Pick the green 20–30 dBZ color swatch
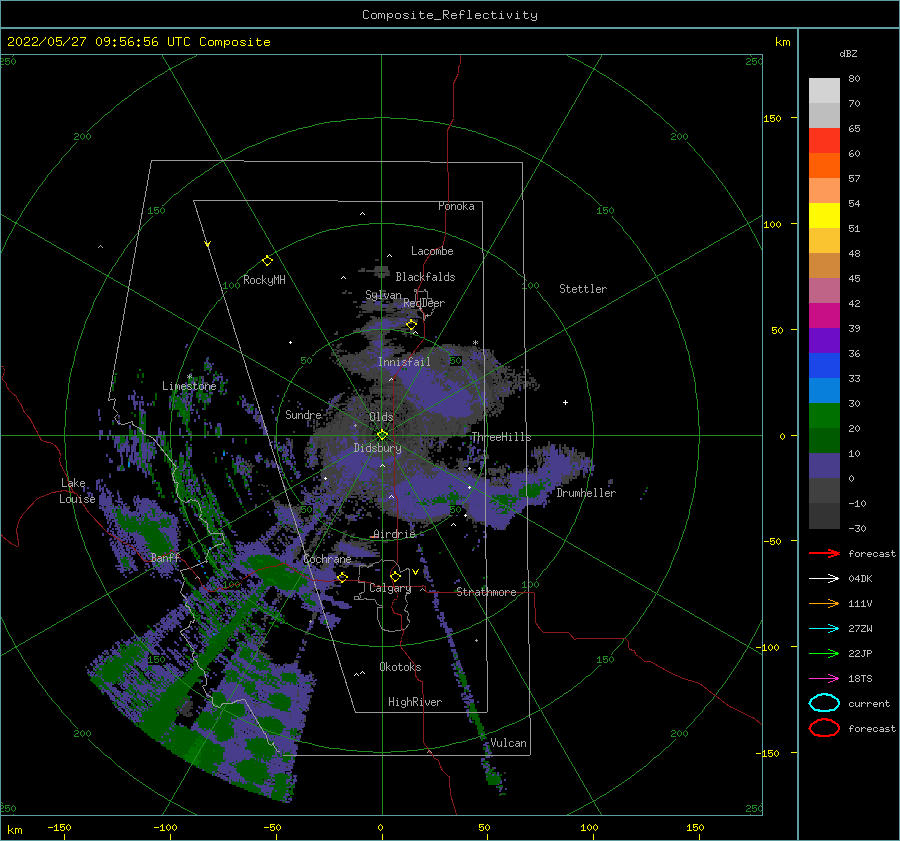Image resolution: width=900 pixels, height=841 pixels. click(x=824, y=416)
